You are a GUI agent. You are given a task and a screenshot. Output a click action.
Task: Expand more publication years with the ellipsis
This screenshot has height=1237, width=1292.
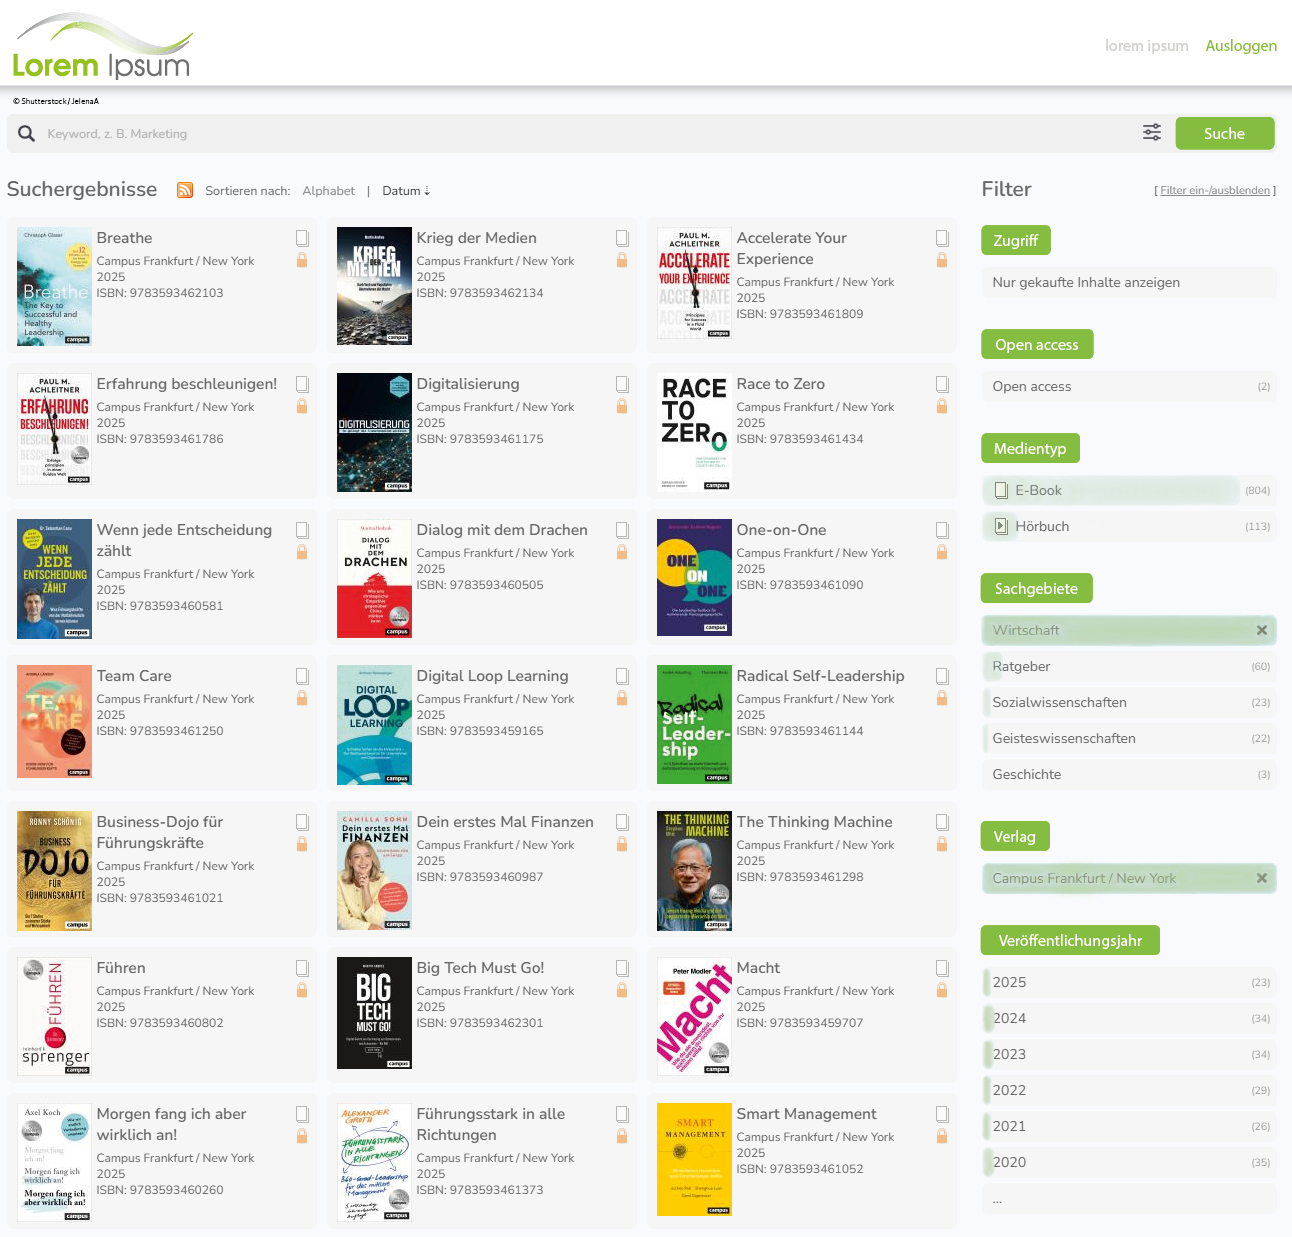click(997, 1198)
